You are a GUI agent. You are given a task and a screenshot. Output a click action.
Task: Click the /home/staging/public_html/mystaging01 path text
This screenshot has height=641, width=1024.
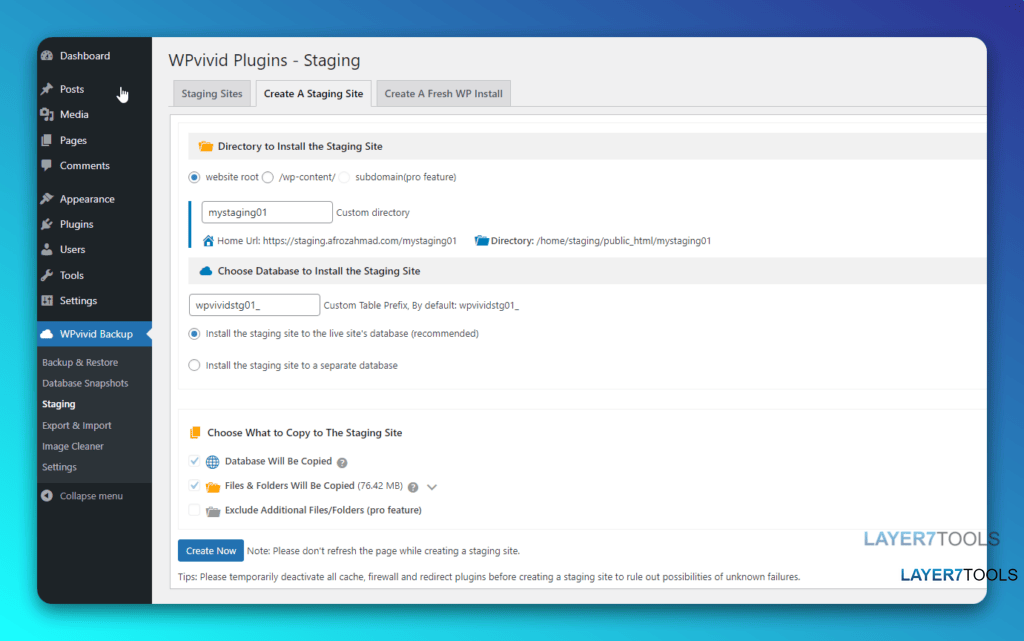[624, 241]
